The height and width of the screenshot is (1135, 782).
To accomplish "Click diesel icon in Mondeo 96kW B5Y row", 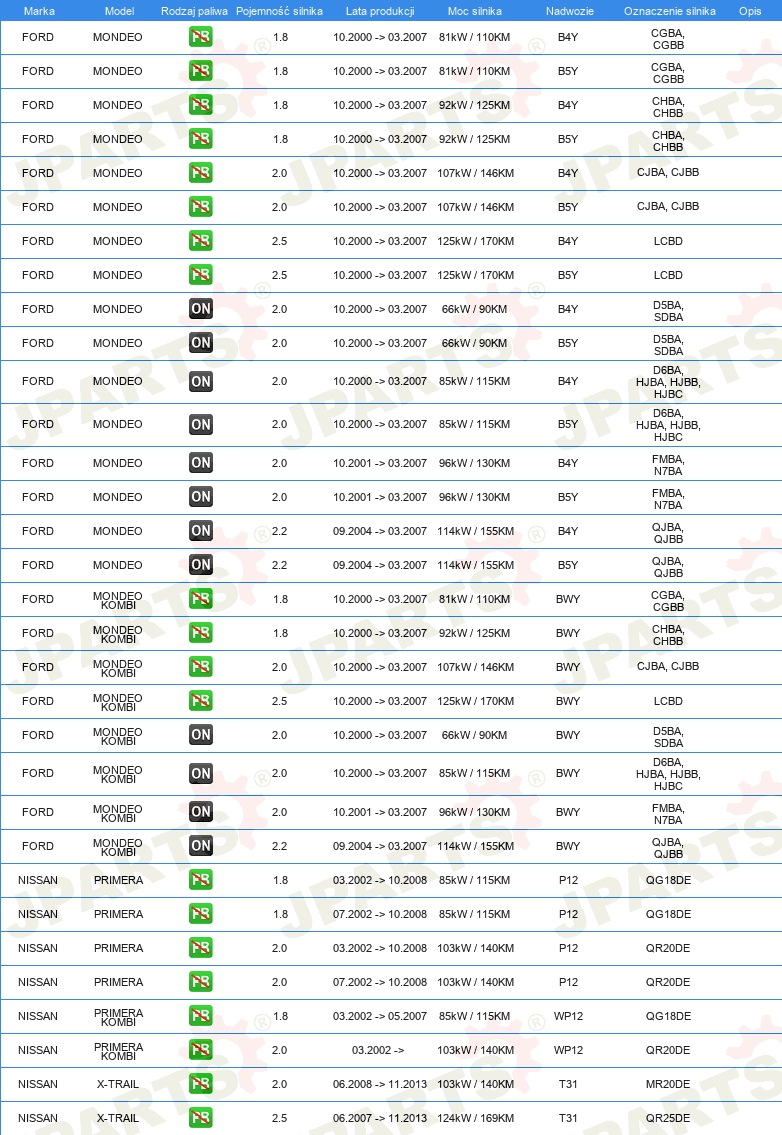I will pos(201,497).
